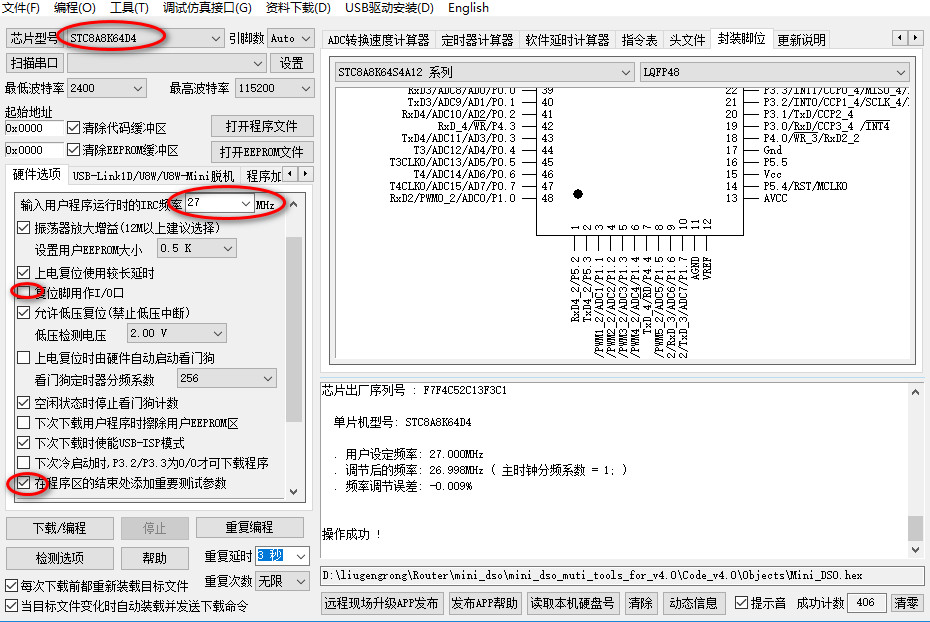
Task: Open the USB驱动安装(D) menu
Action: point(389,8)
